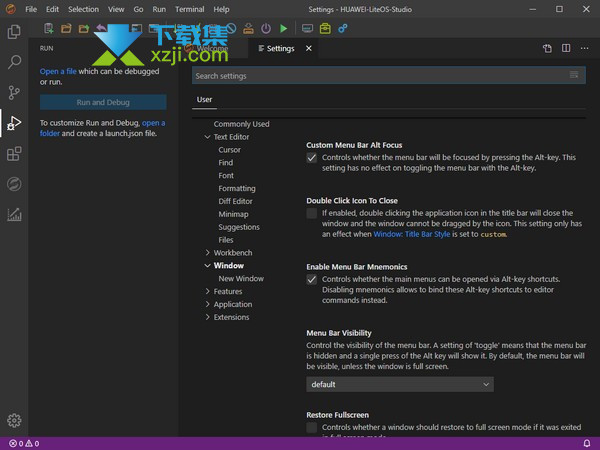
Task: Click the green Run play toolbar icon
Action: [284, 28]
